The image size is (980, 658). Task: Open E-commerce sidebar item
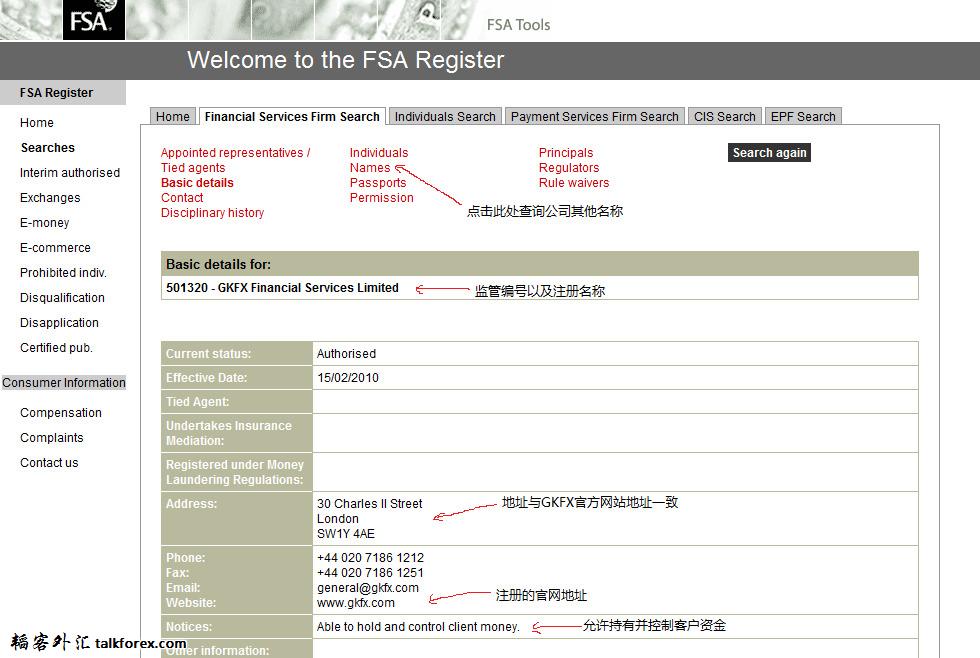click(x=55, y=247)
